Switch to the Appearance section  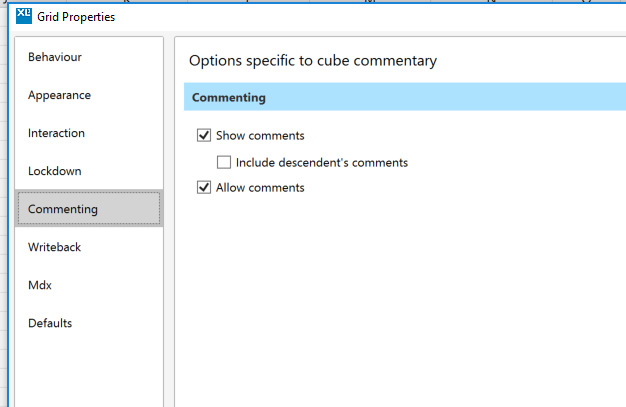[x=59, y=95]
